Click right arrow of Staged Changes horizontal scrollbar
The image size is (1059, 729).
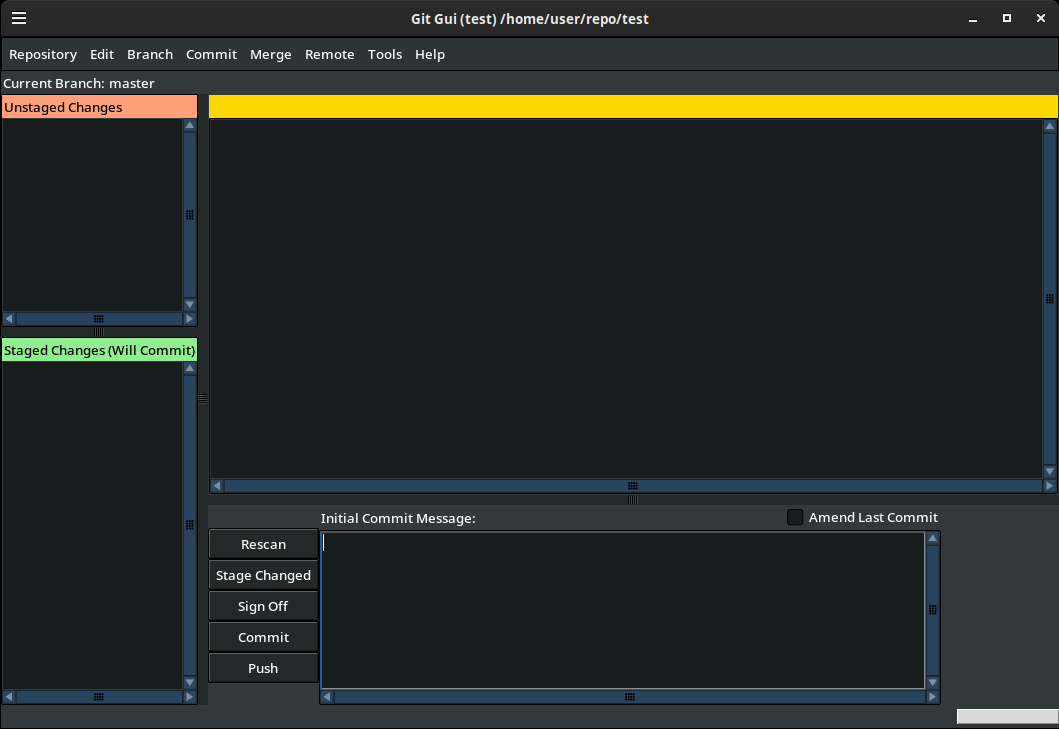coord(189,697)
